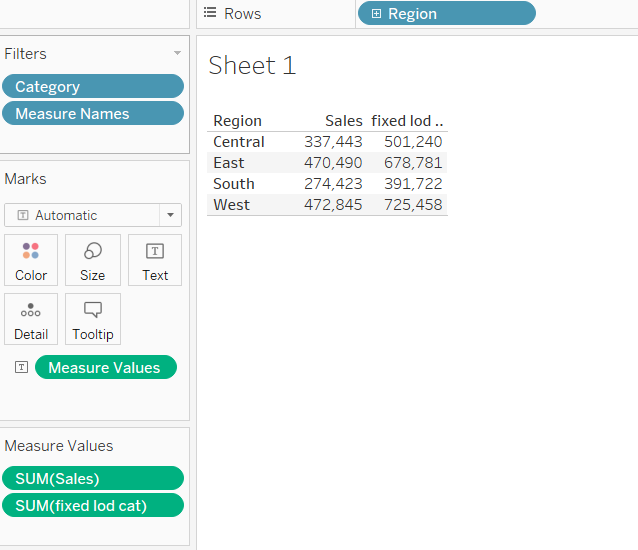The width and height of the screenshot is (638, 550).
Task: Click the Measure Values pill on Marks
Action: click(x=105, y=368)
